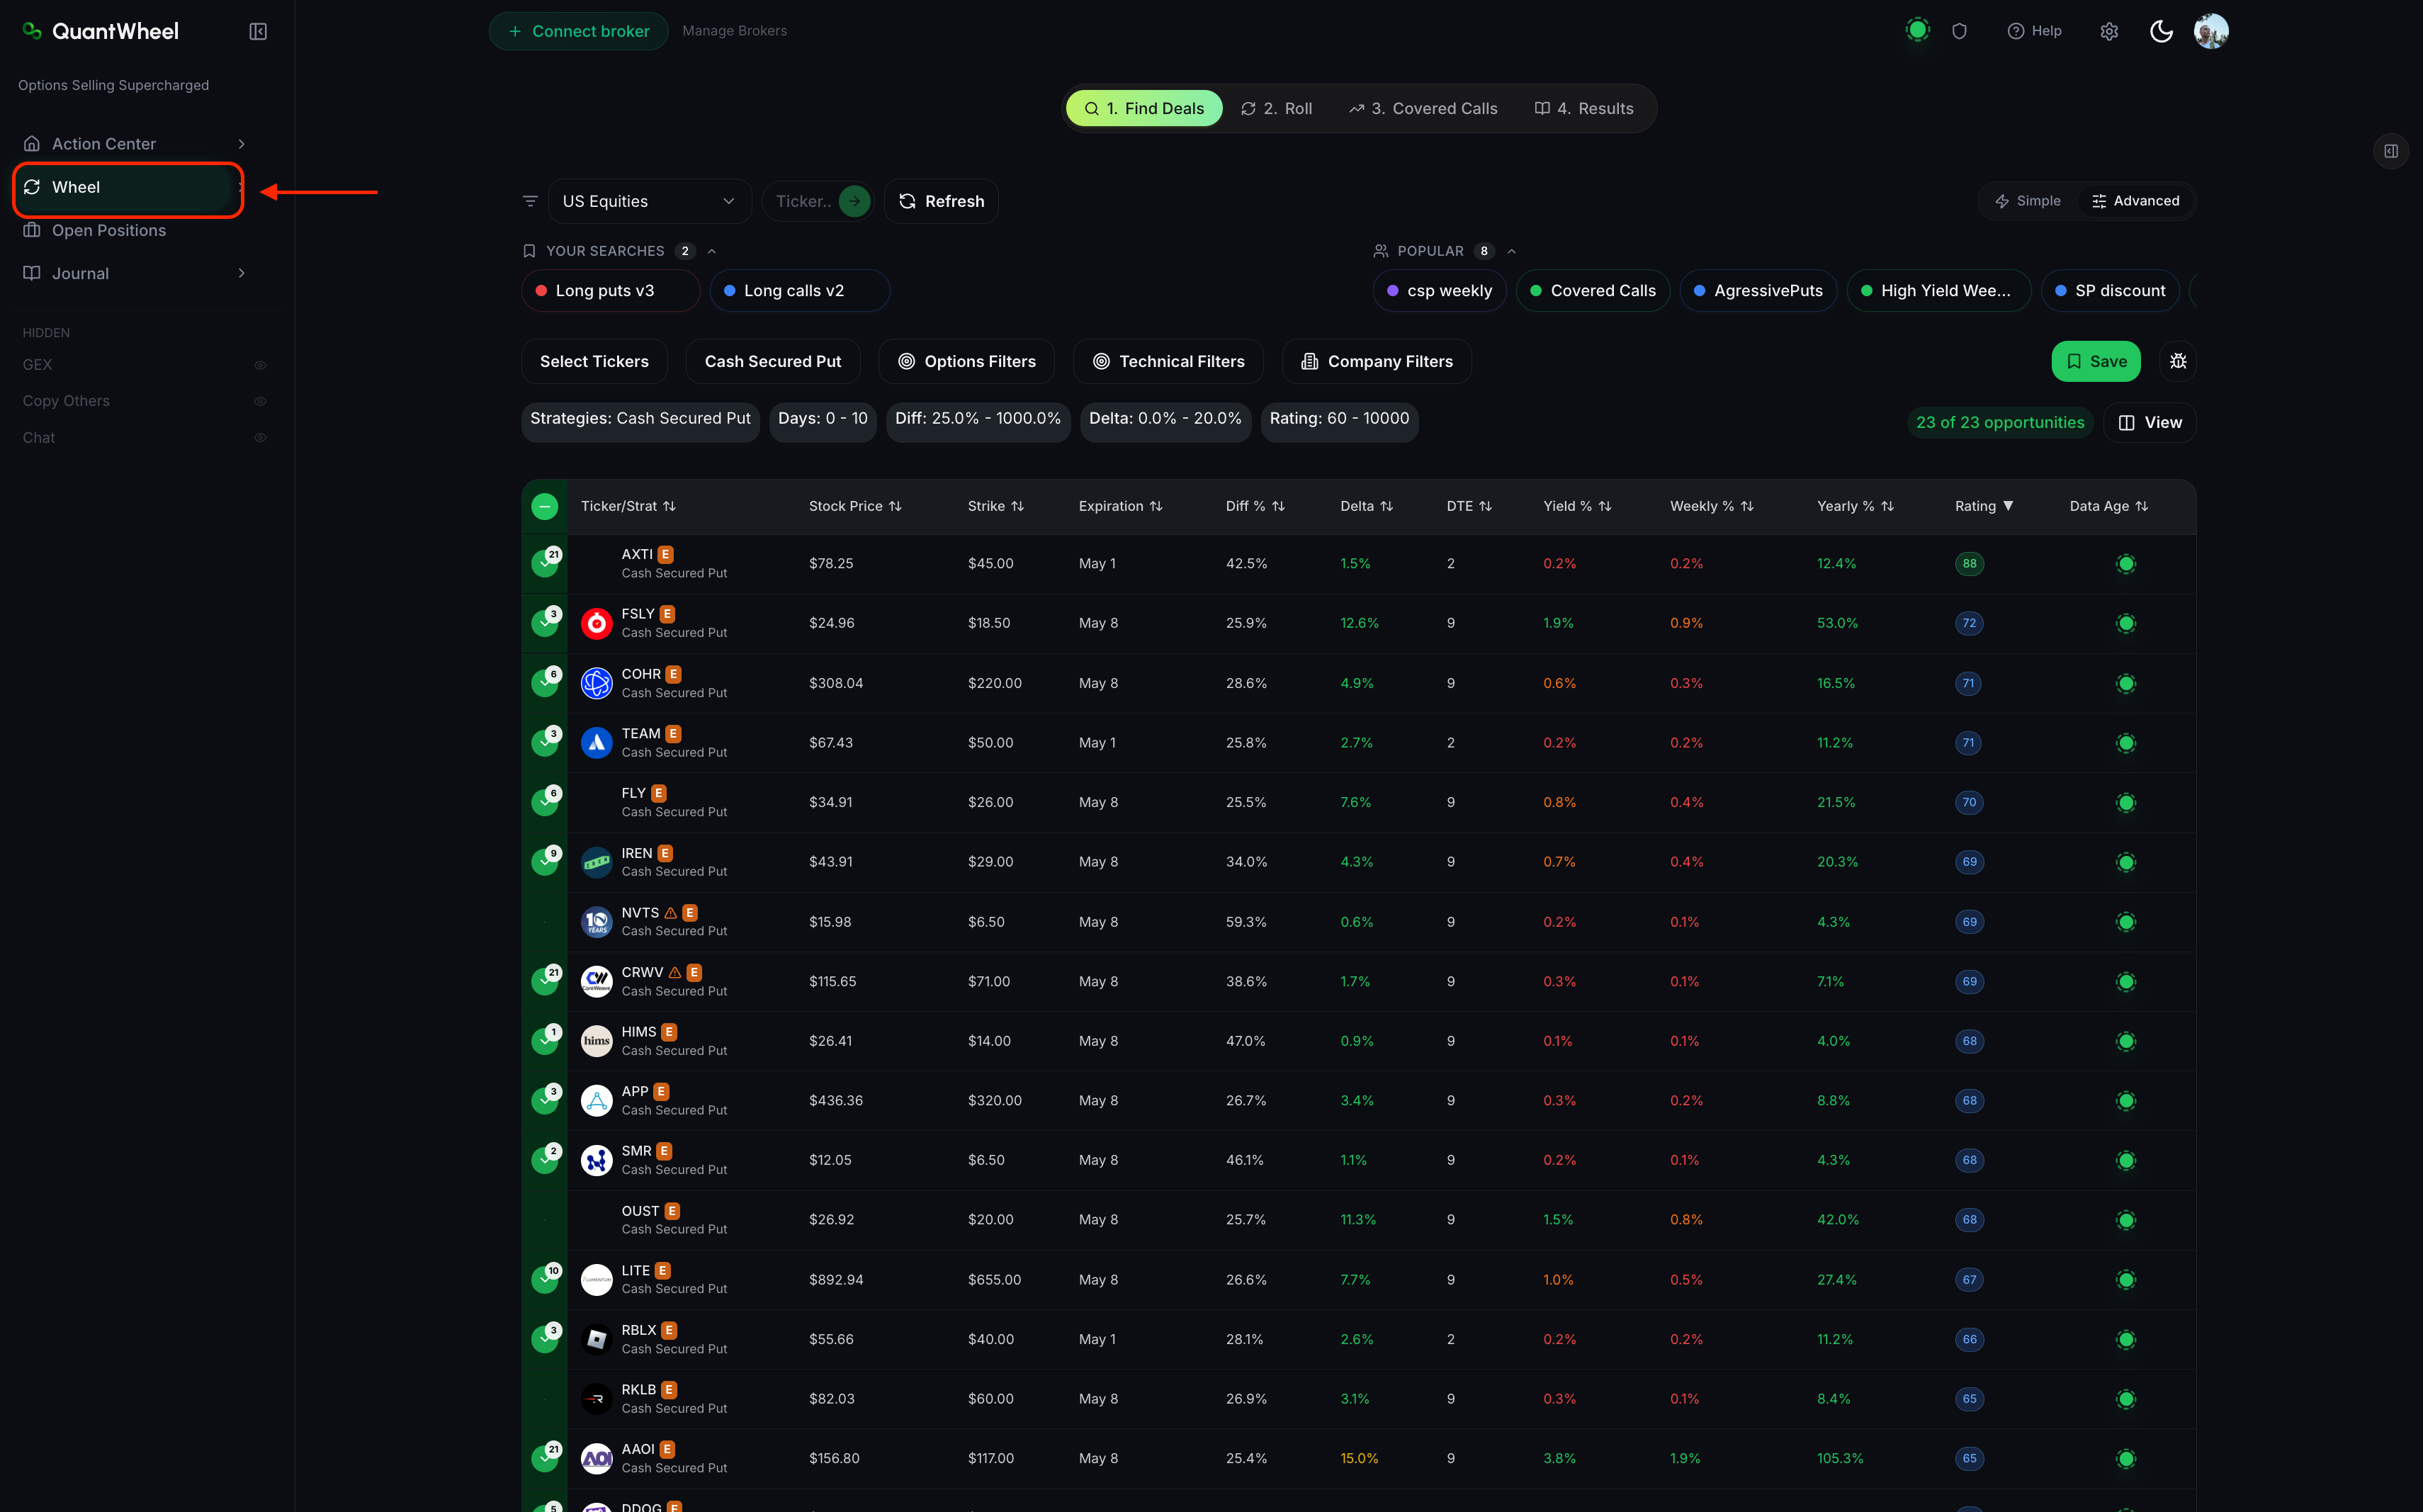2423x1512 pixels.
Task: Click the APP AppLovin logo
Action: (x=597, y=1100)
